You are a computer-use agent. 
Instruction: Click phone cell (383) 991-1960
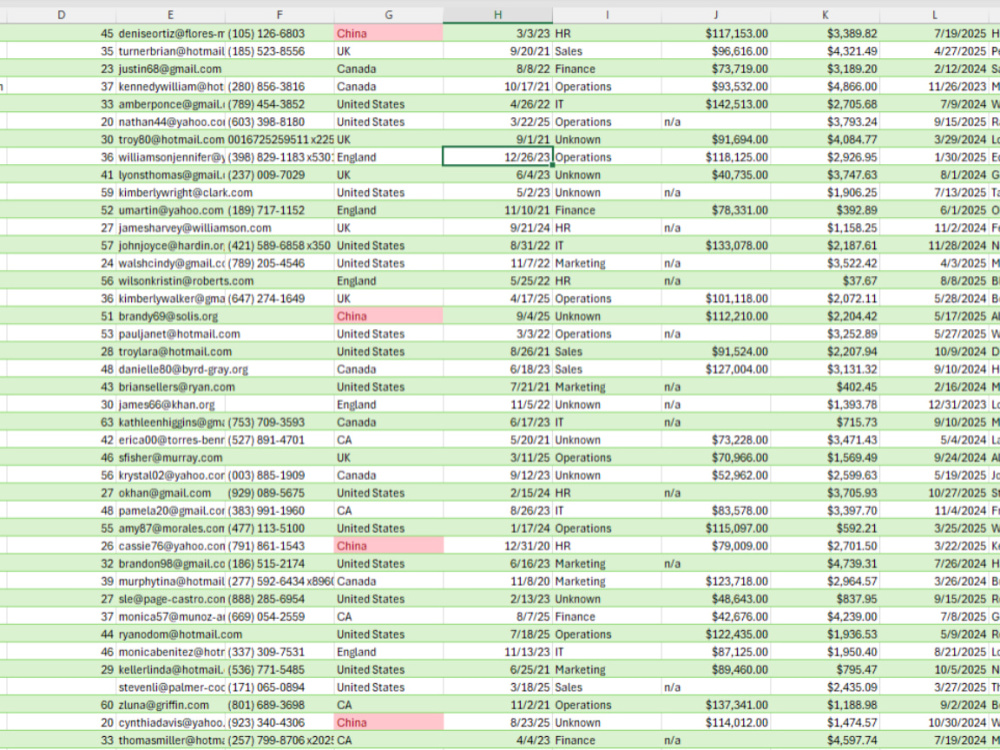279,510
